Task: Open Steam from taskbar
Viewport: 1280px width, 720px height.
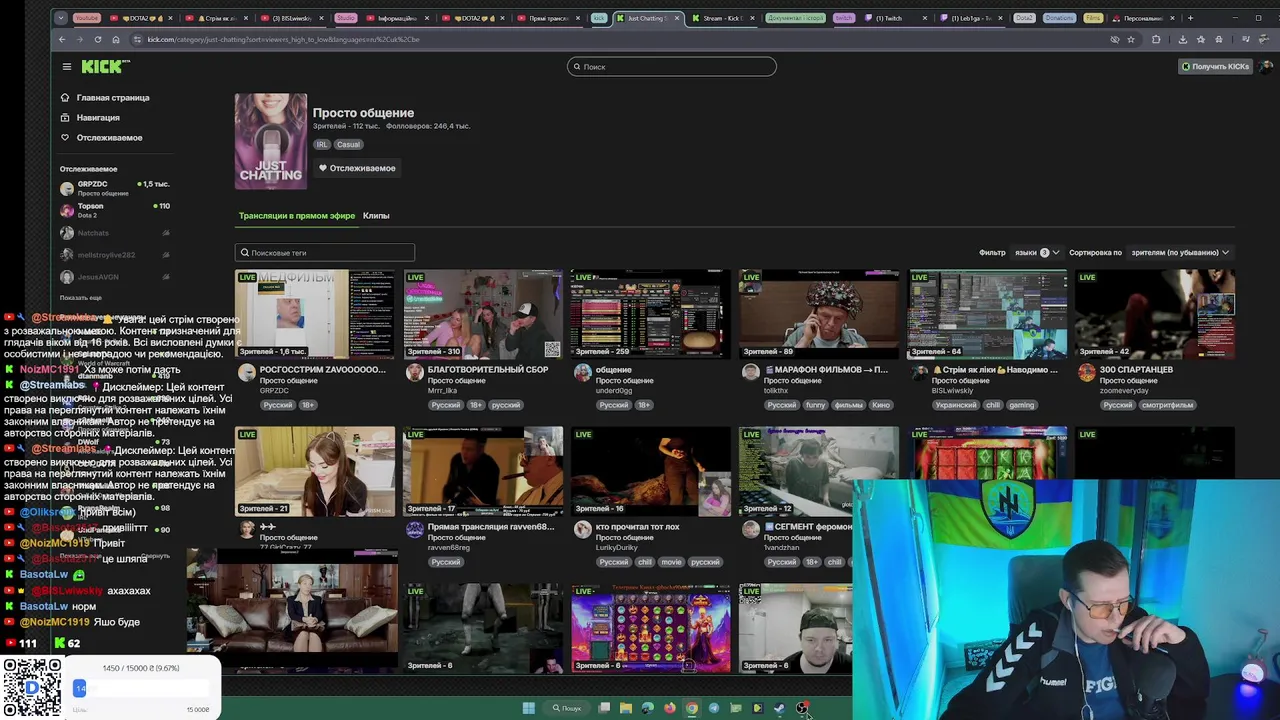Action: (x=780, y=708)
